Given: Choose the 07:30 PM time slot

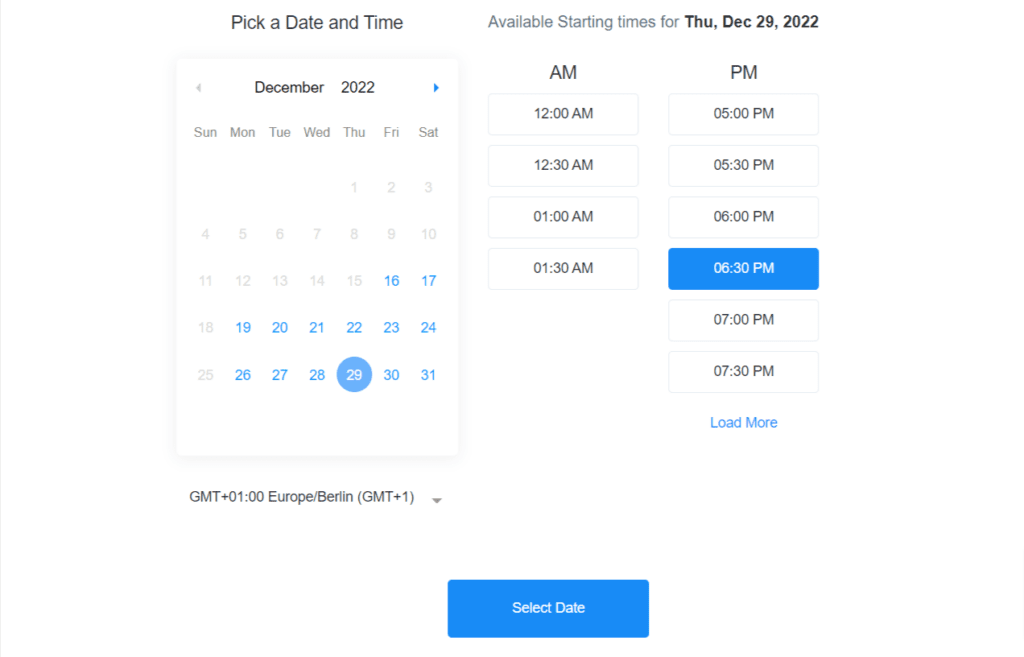Looking at the screenshot, I should [743, 372].
